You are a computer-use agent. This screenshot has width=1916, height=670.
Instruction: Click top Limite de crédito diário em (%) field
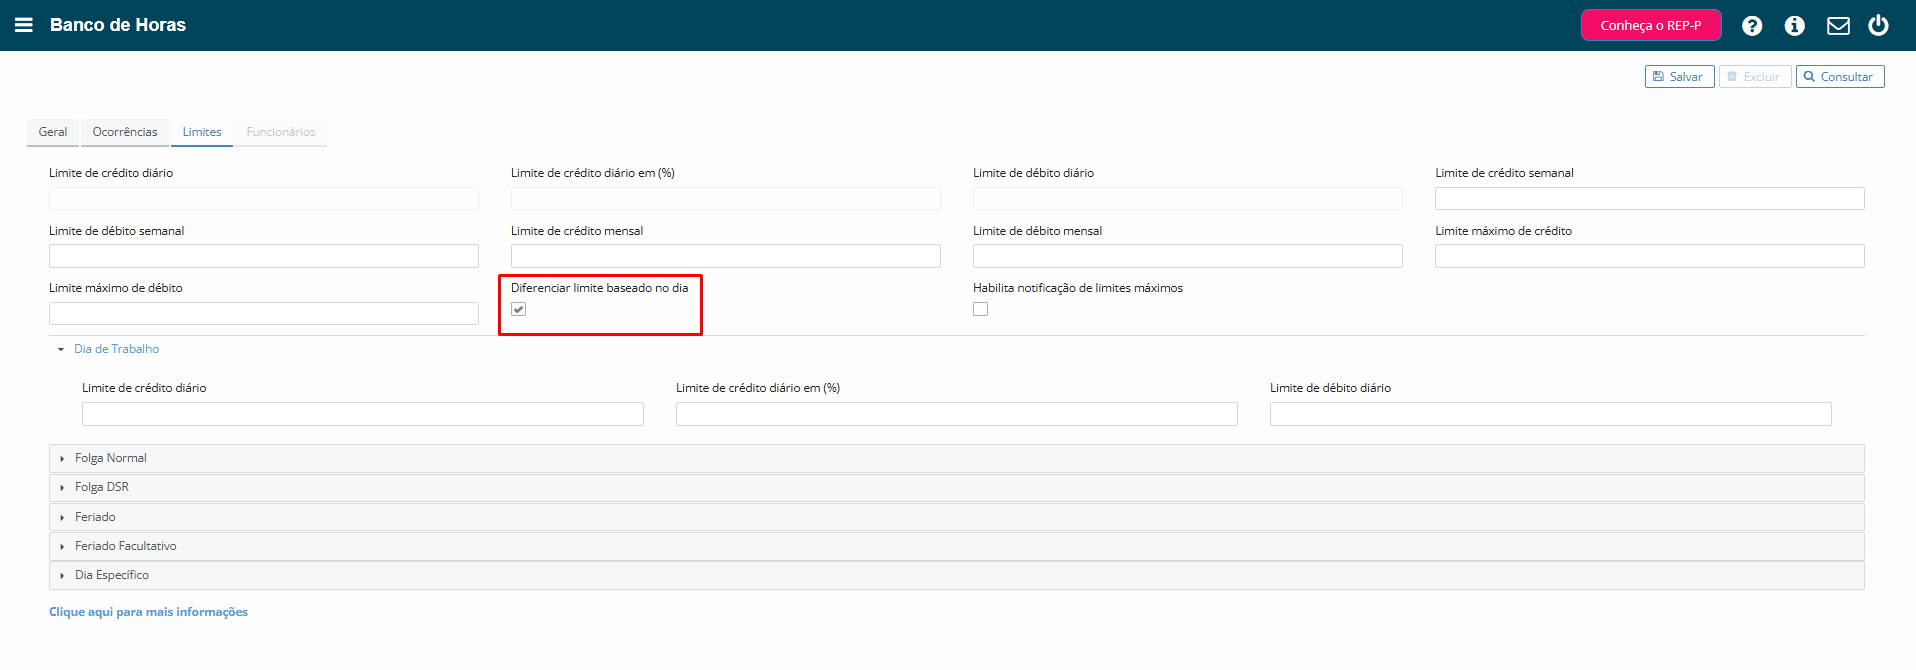tap(726, 198)
